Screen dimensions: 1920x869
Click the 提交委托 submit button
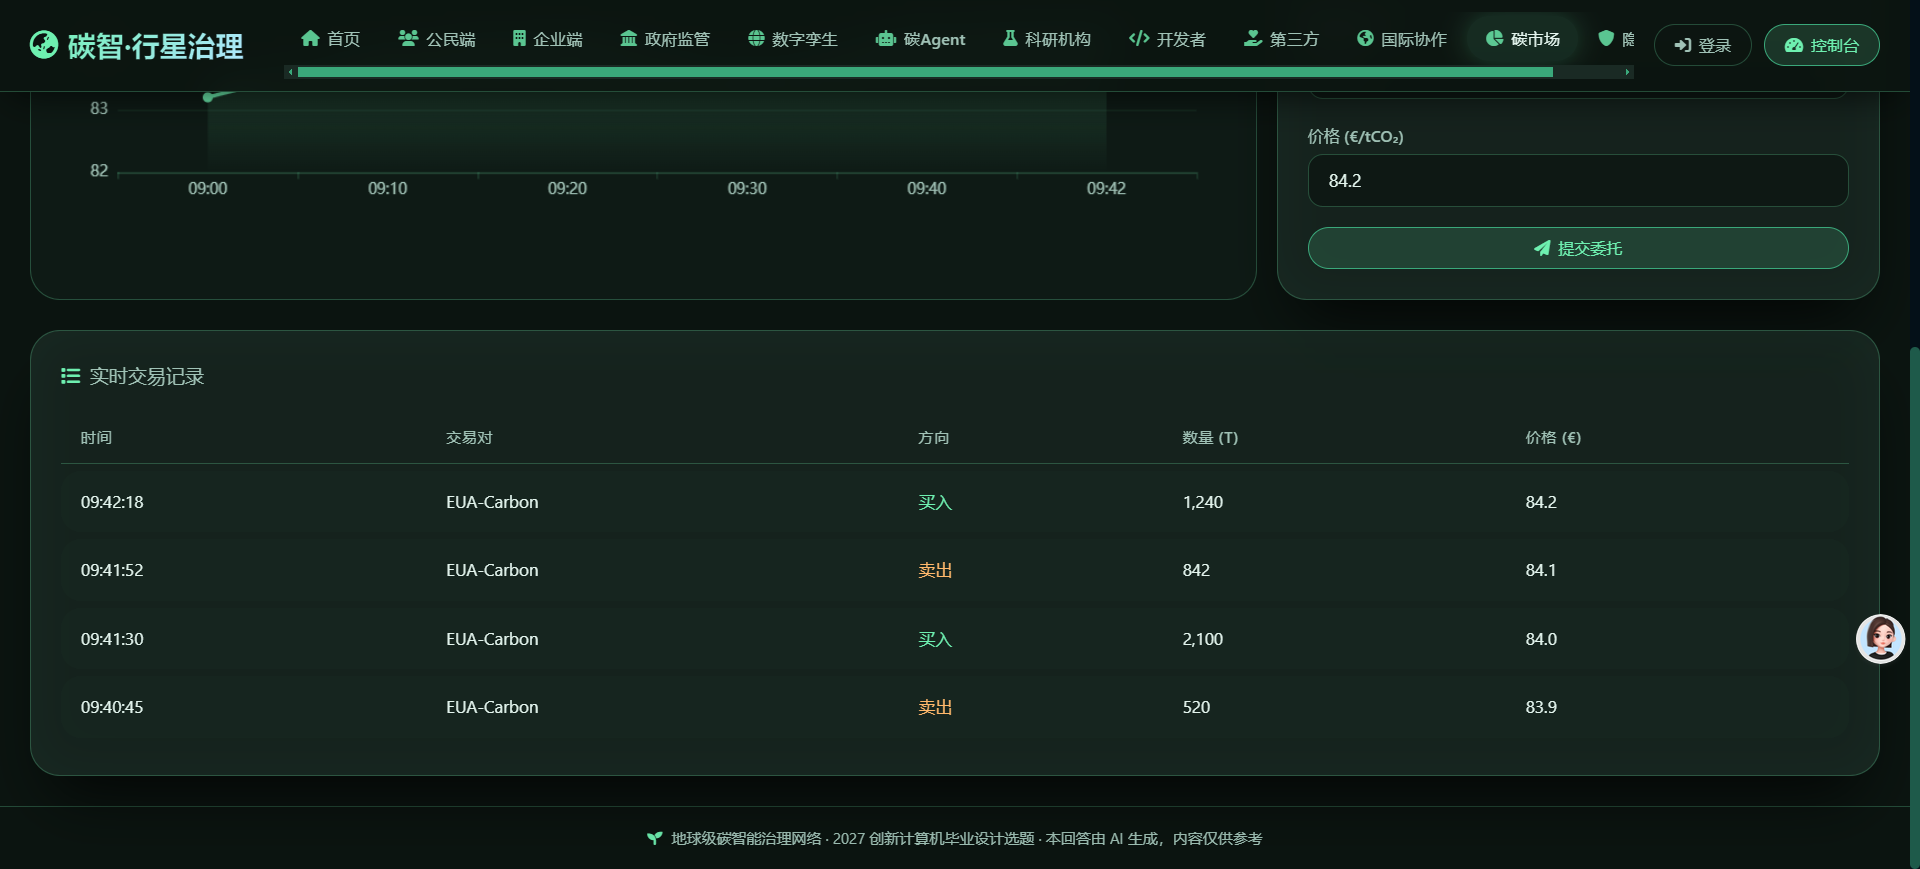[x=1577, y=248]
